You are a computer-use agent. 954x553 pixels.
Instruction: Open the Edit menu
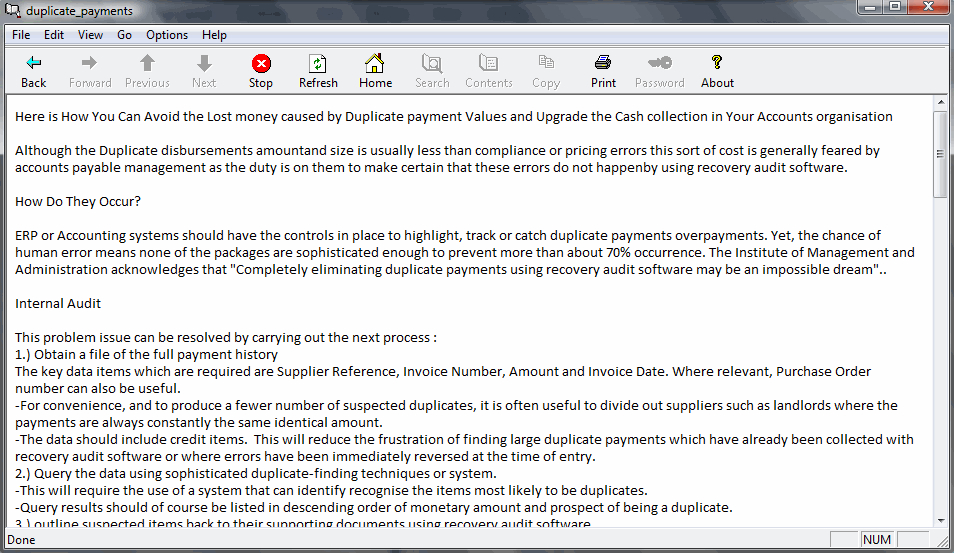point(54,35)
